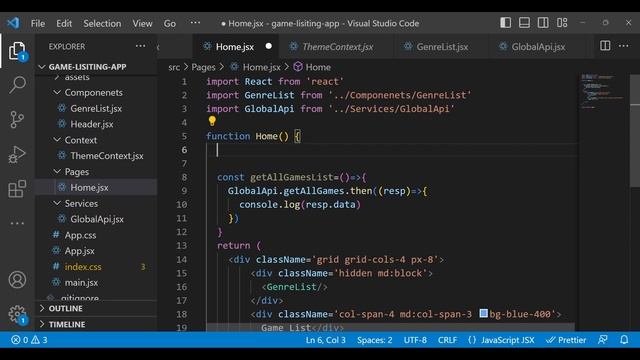
Task: Open Customize Layout icon in title bar
Action: click(x=562, y=23)
